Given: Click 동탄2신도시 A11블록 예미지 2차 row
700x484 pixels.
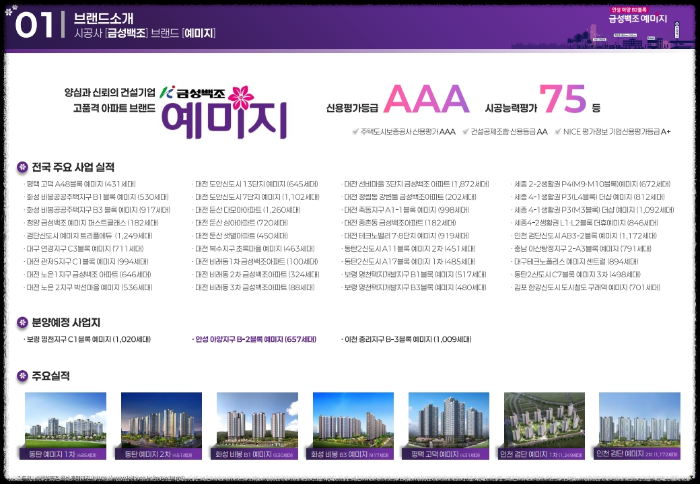Looking at the screenshot, I should pos(408,249).
